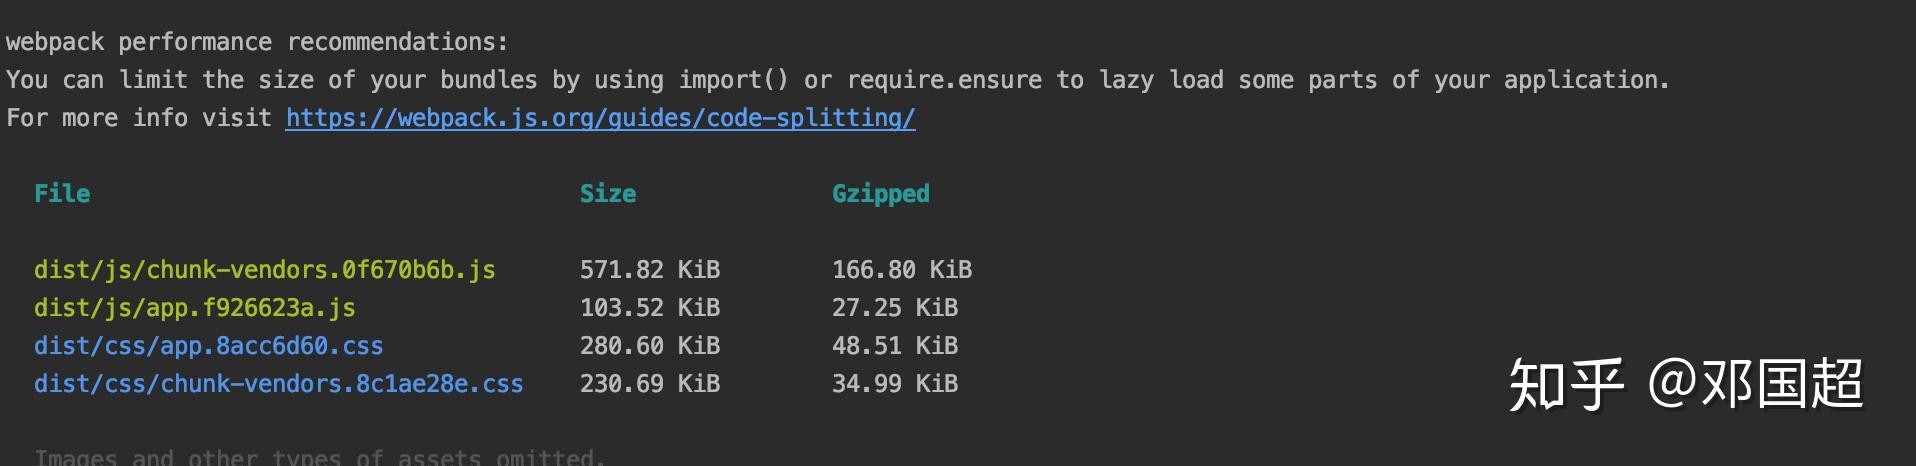
Task: Open the webpack code-splitting guide link
Action: click(x=600, y=118)
